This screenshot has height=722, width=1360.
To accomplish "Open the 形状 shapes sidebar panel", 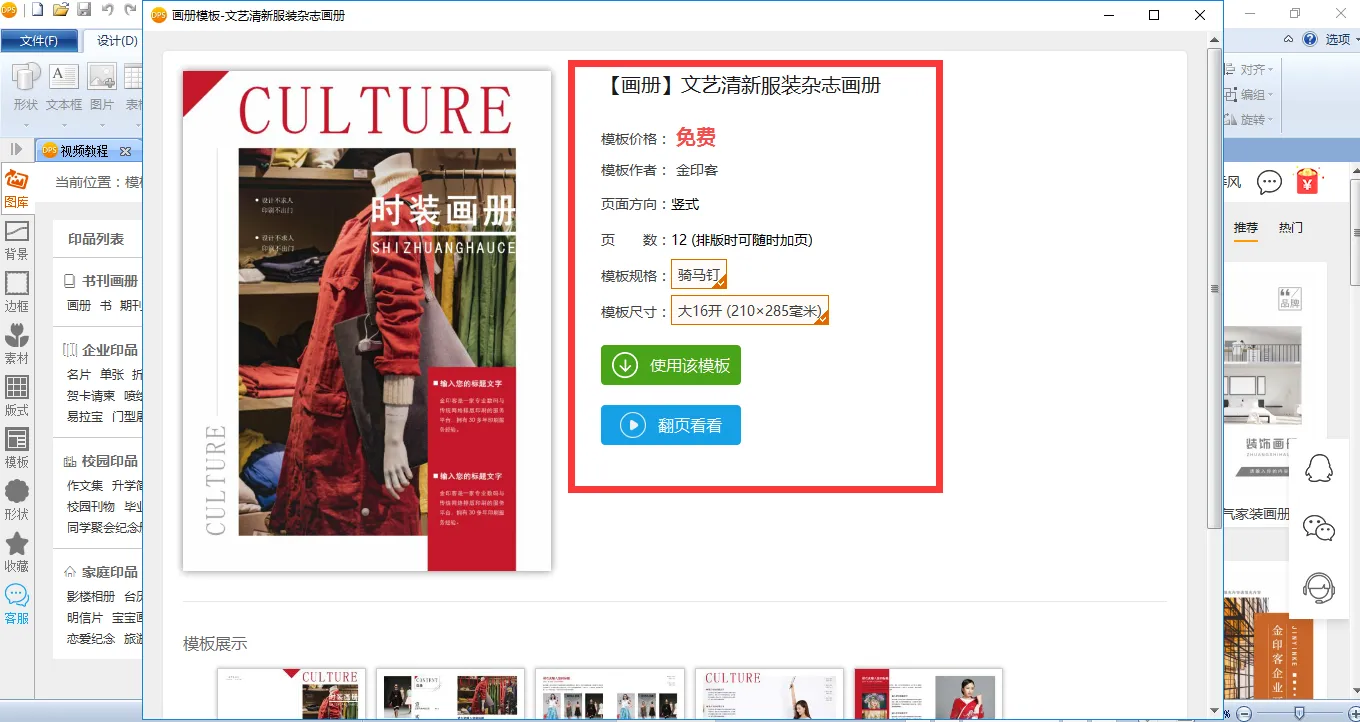I will pyautogui.click(x=16, y=500).
